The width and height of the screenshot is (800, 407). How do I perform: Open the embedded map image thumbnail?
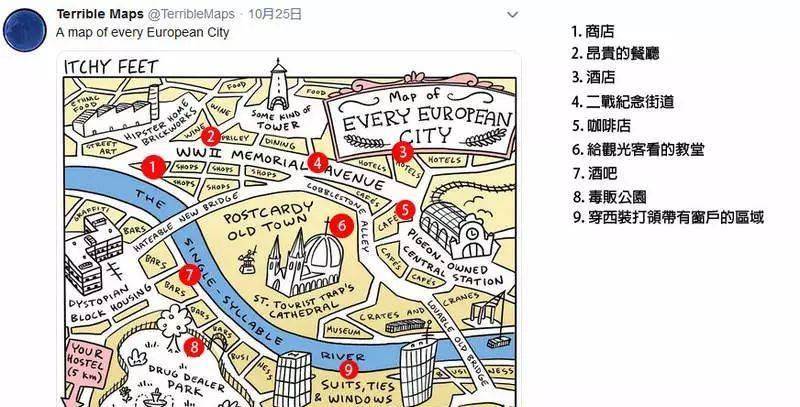(x=289, y=230)
